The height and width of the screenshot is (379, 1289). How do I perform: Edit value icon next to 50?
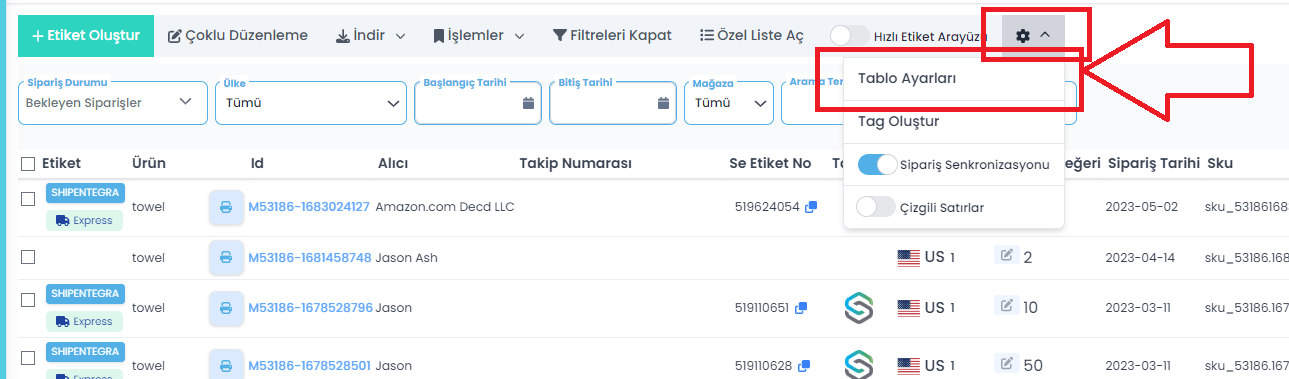(1007, 363)
